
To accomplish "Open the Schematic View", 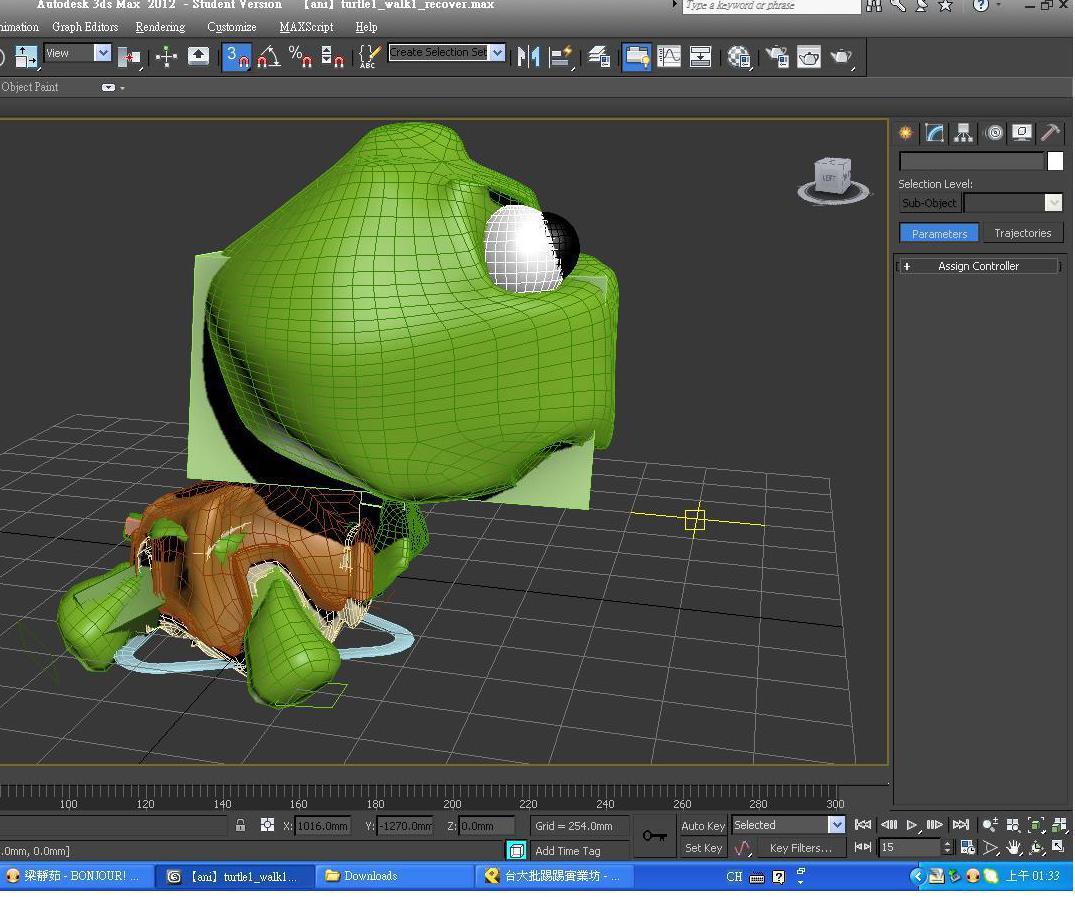I will click(x=700, y=56).
